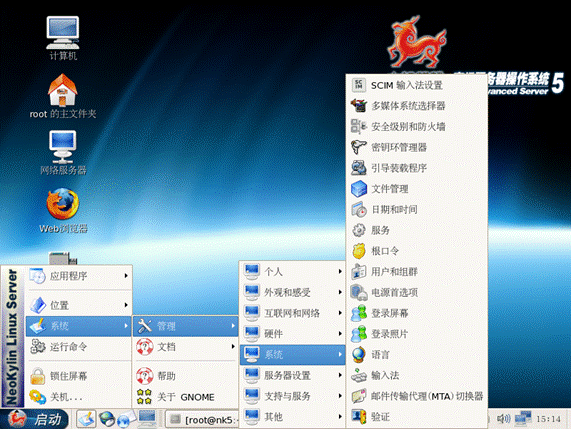Image resolution: width=571 pixels, height=429 pixels.
Task: Click the 电源首选项 icon
Action: [359, 292]
